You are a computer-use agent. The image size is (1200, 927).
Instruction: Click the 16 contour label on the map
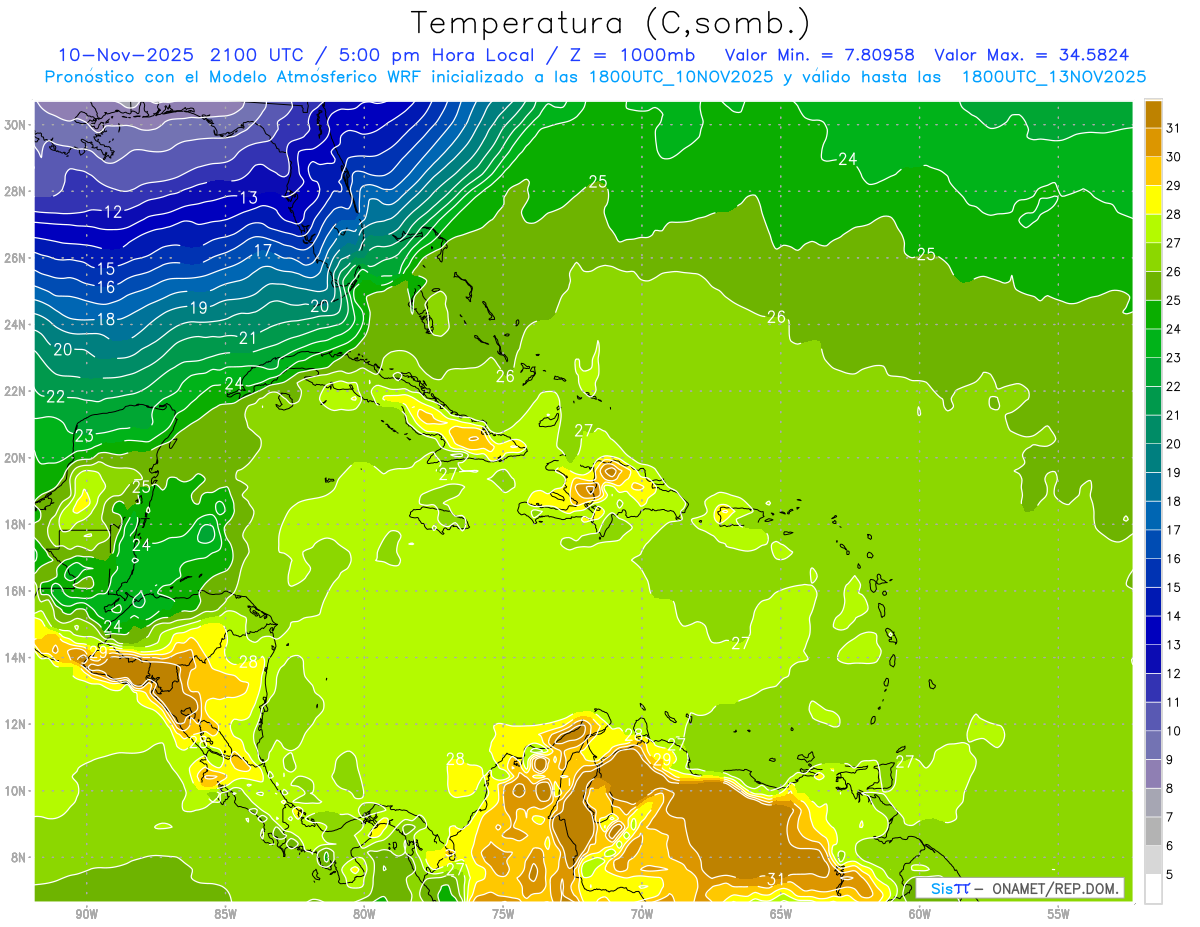pos(106,288)
